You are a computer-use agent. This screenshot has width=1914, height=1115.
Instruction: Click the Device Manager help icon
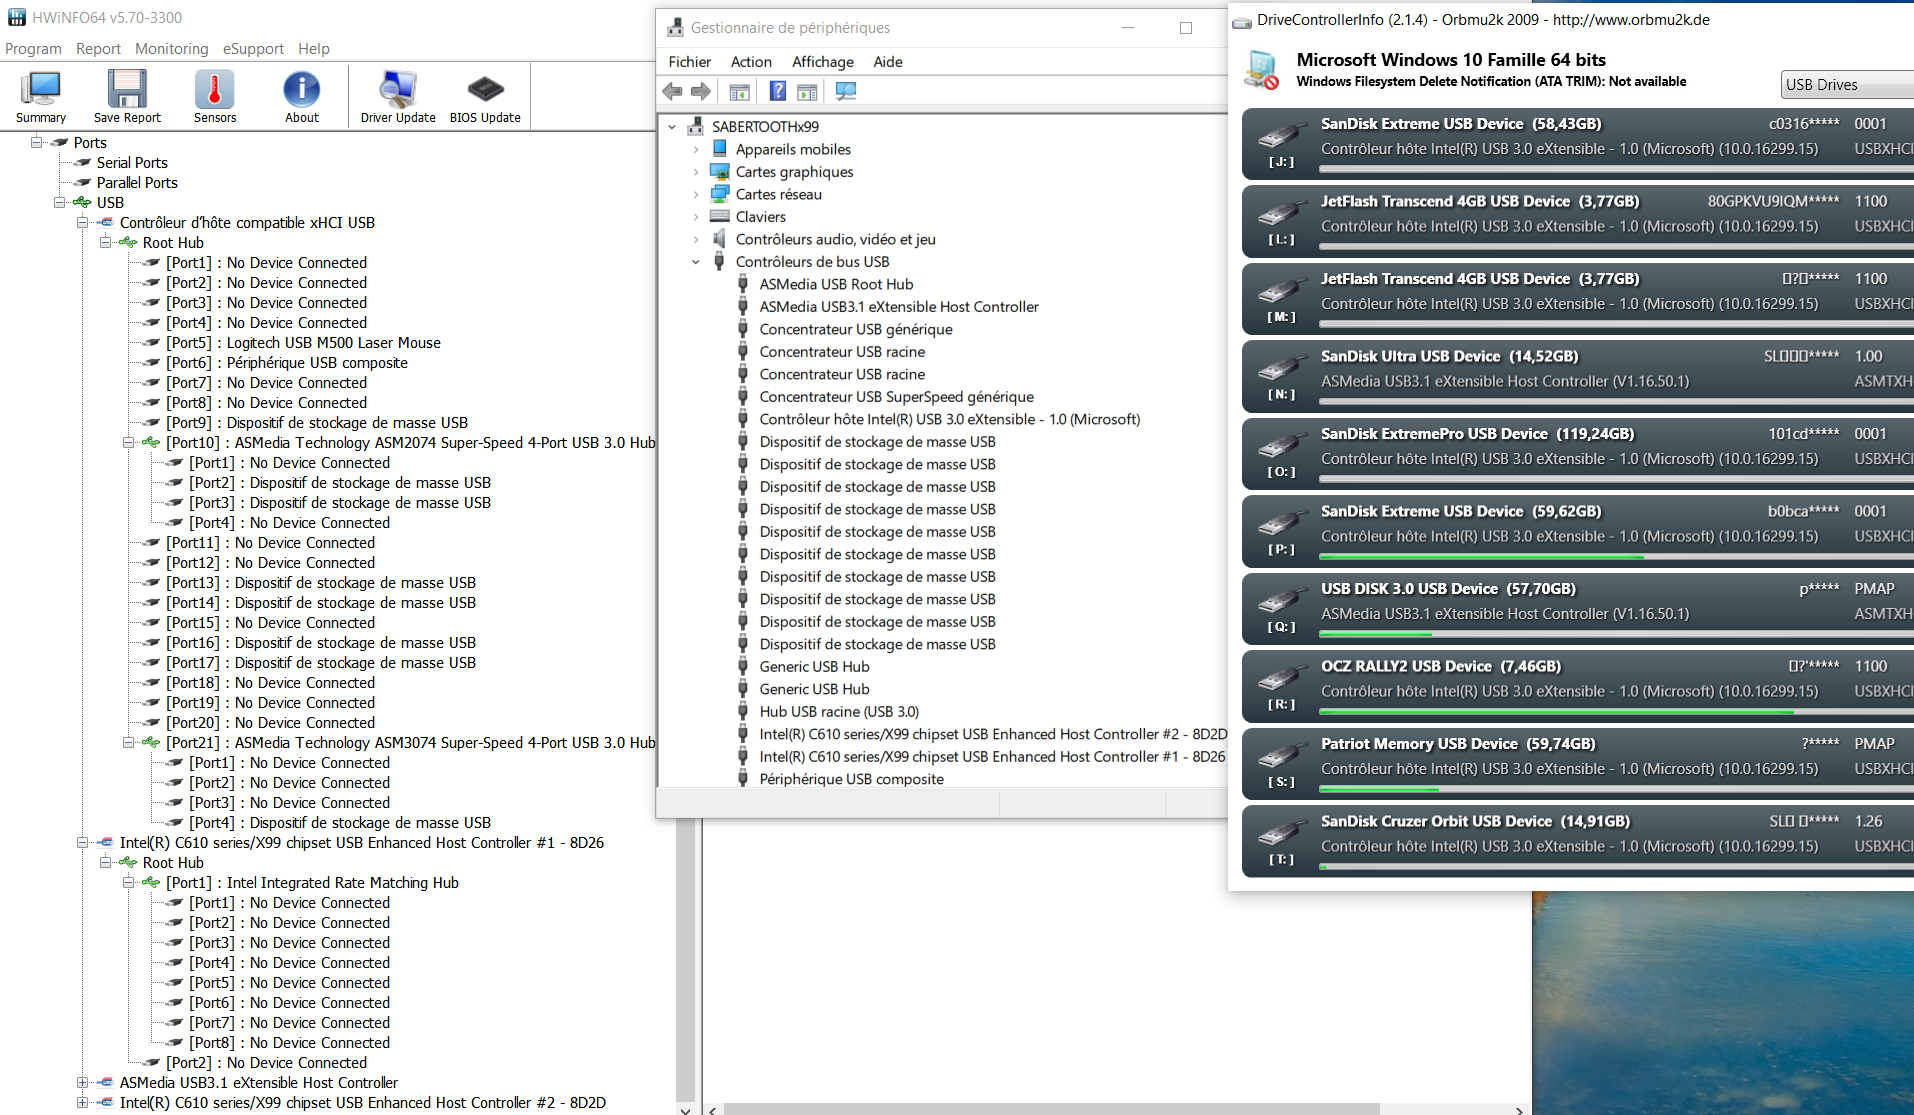tap(777, 92)
